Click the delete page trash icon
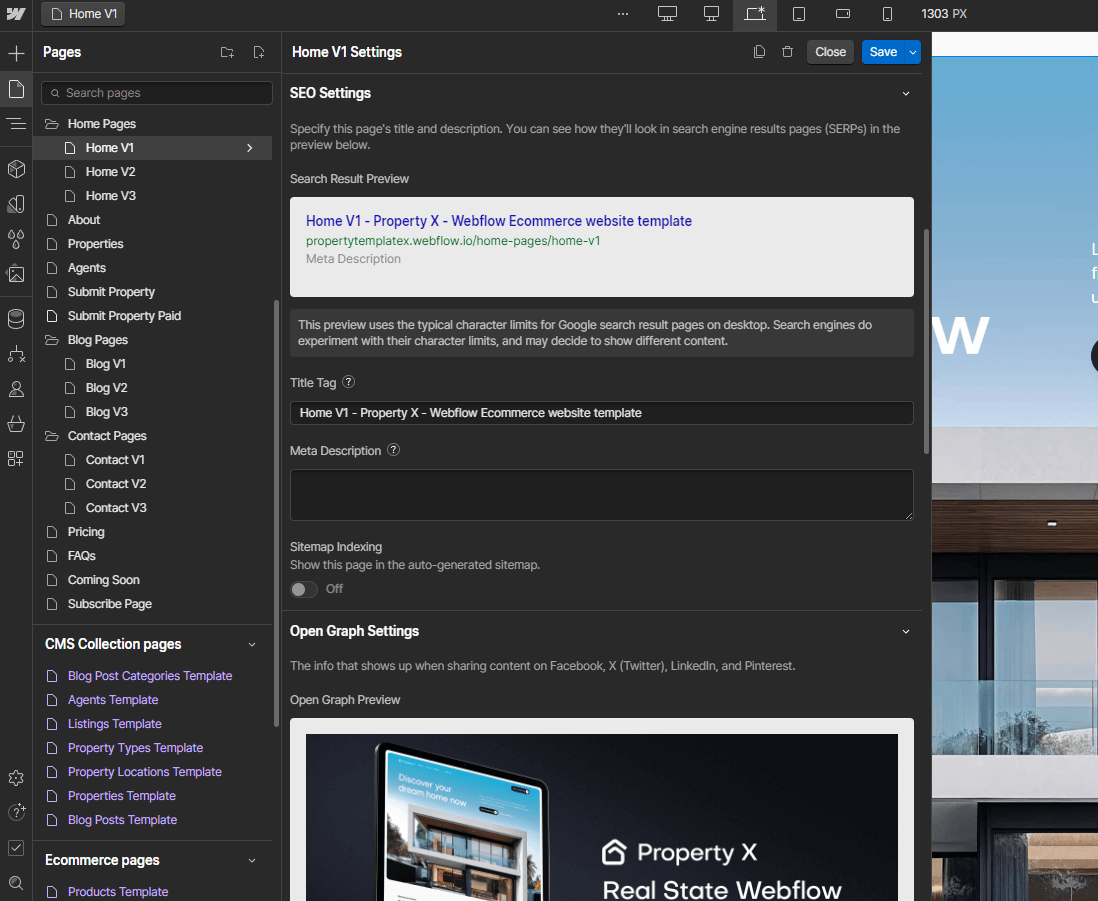The height and width of the screenshot is (901, 1098). (787, 51)
